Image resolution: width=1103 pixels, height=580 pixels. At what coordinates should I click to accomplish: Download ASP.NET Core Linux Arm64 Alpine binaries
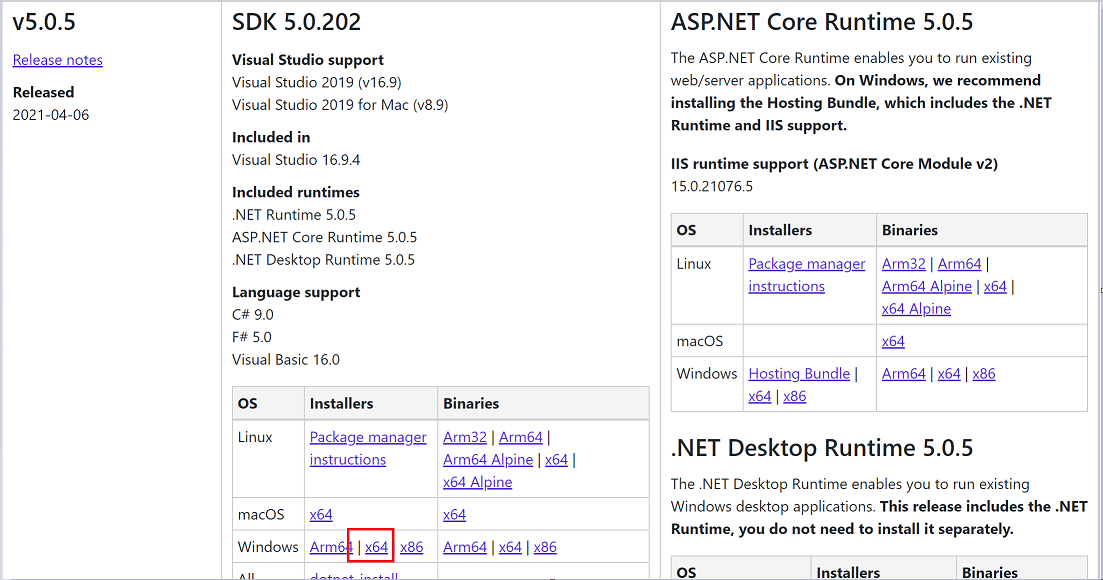pos(927,286)
